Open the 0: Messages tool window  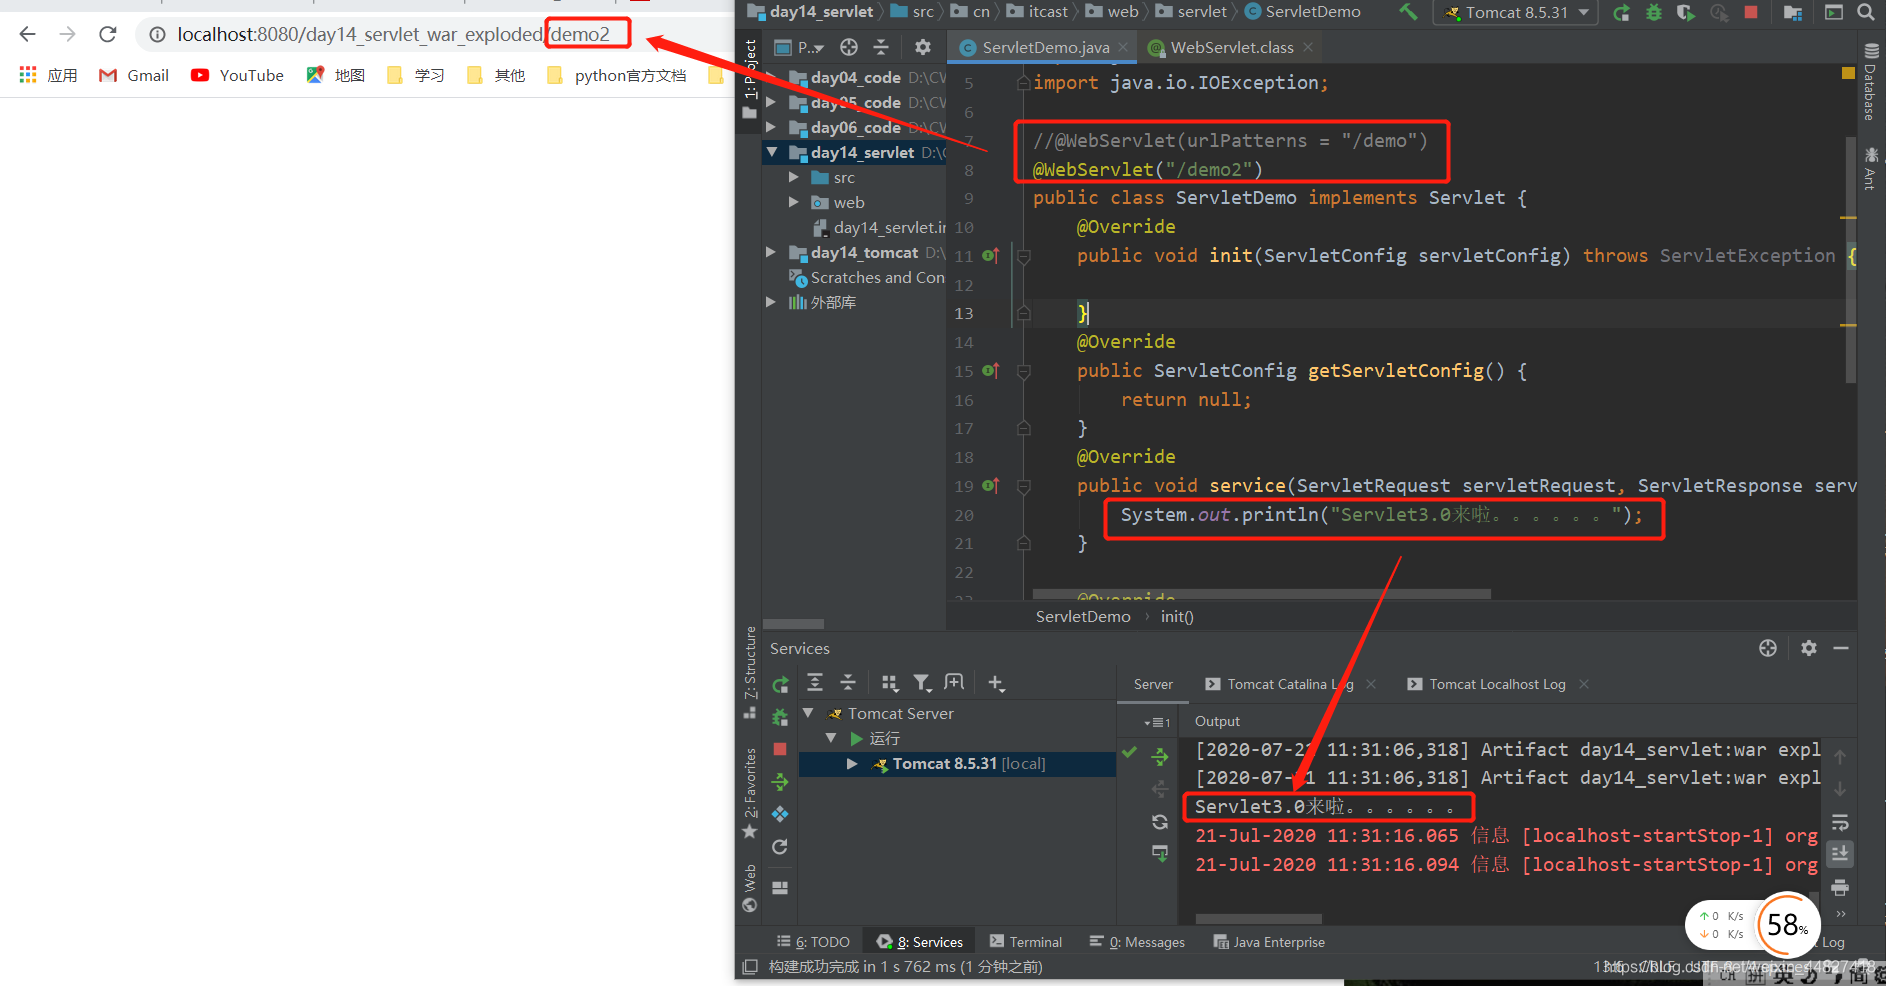1137,942
